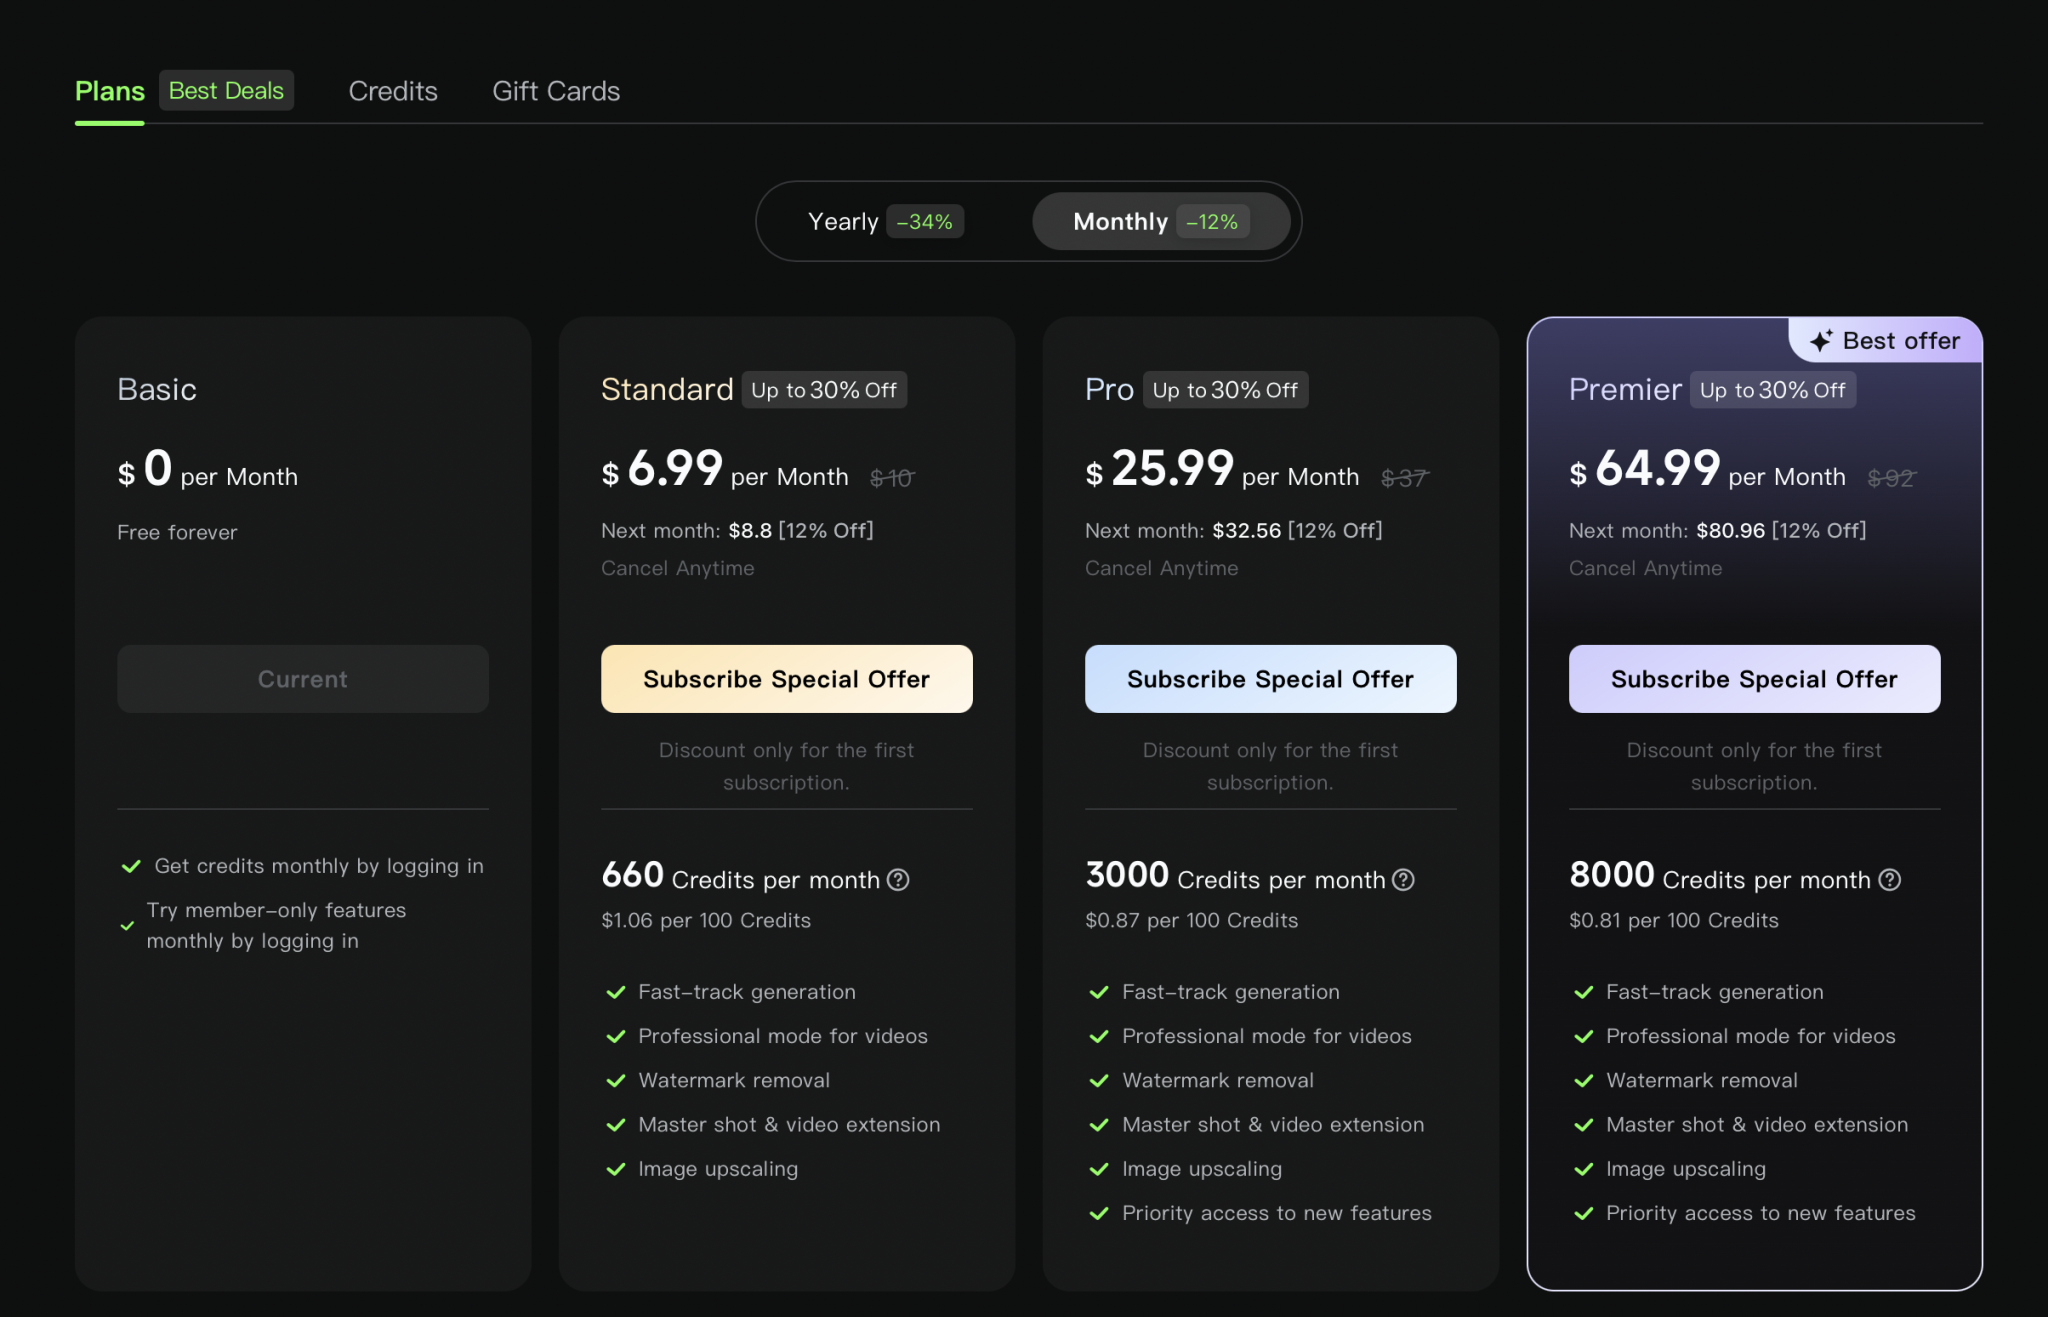Subscribe to the Premier special offer
This screenshot has width=2048, height=1317.
tap(1753, 679)
